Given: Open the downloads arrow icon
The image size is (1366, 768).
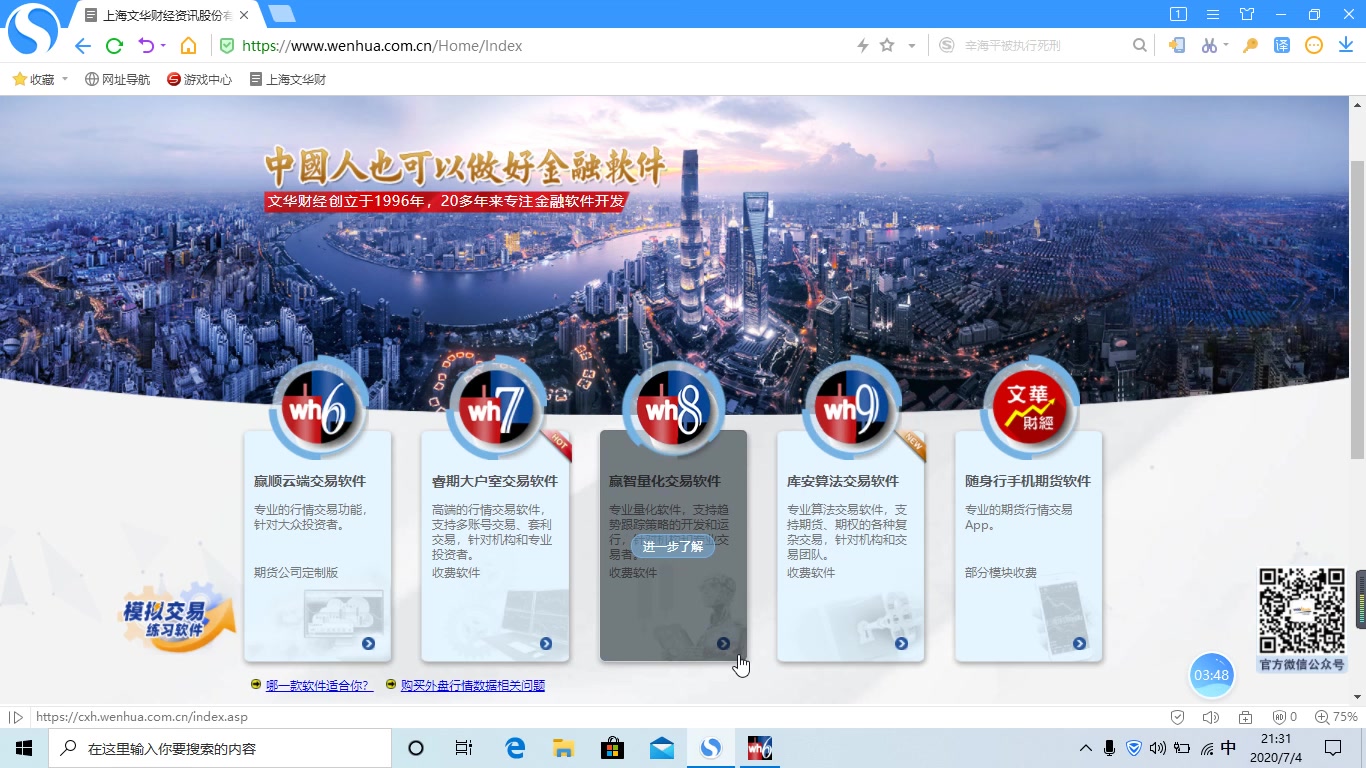Looking at the screenshot, I should (x=1345, y=46).
